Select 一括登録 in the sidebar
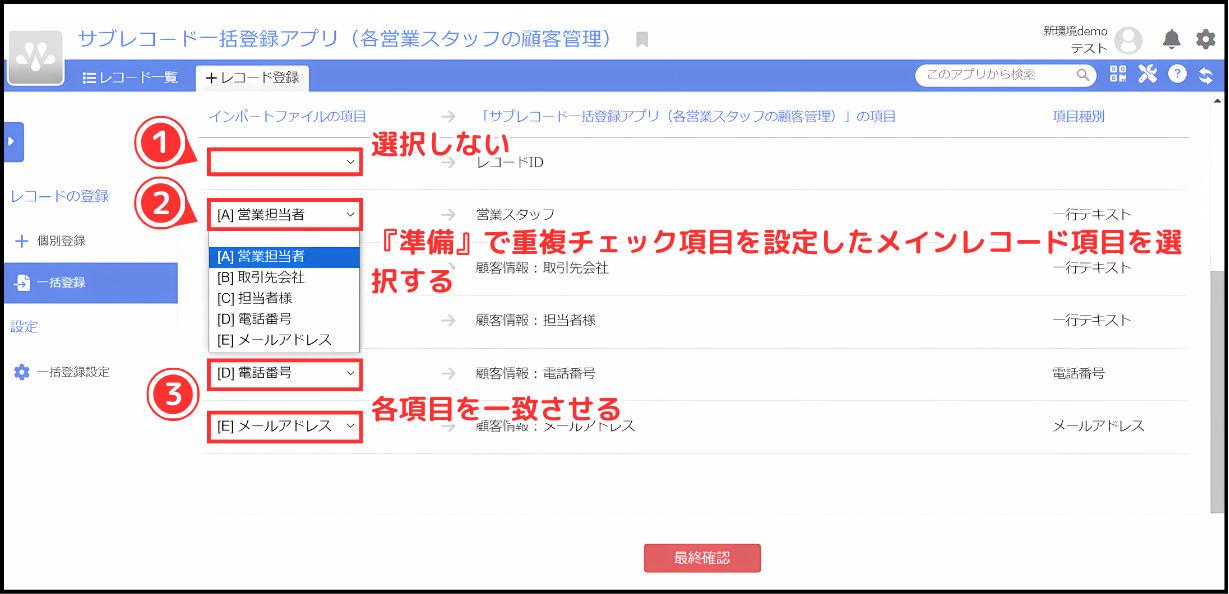1229x594 pixels. coord(91,283)
